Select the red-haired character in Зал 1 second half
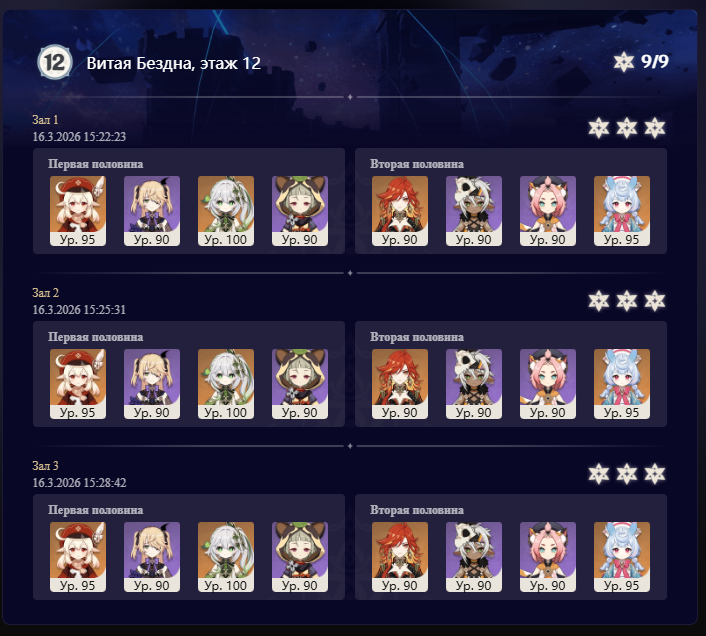Image resolution: width=706 pixels, height=636 pixels. pyautogui.click(x=400, y=211)
